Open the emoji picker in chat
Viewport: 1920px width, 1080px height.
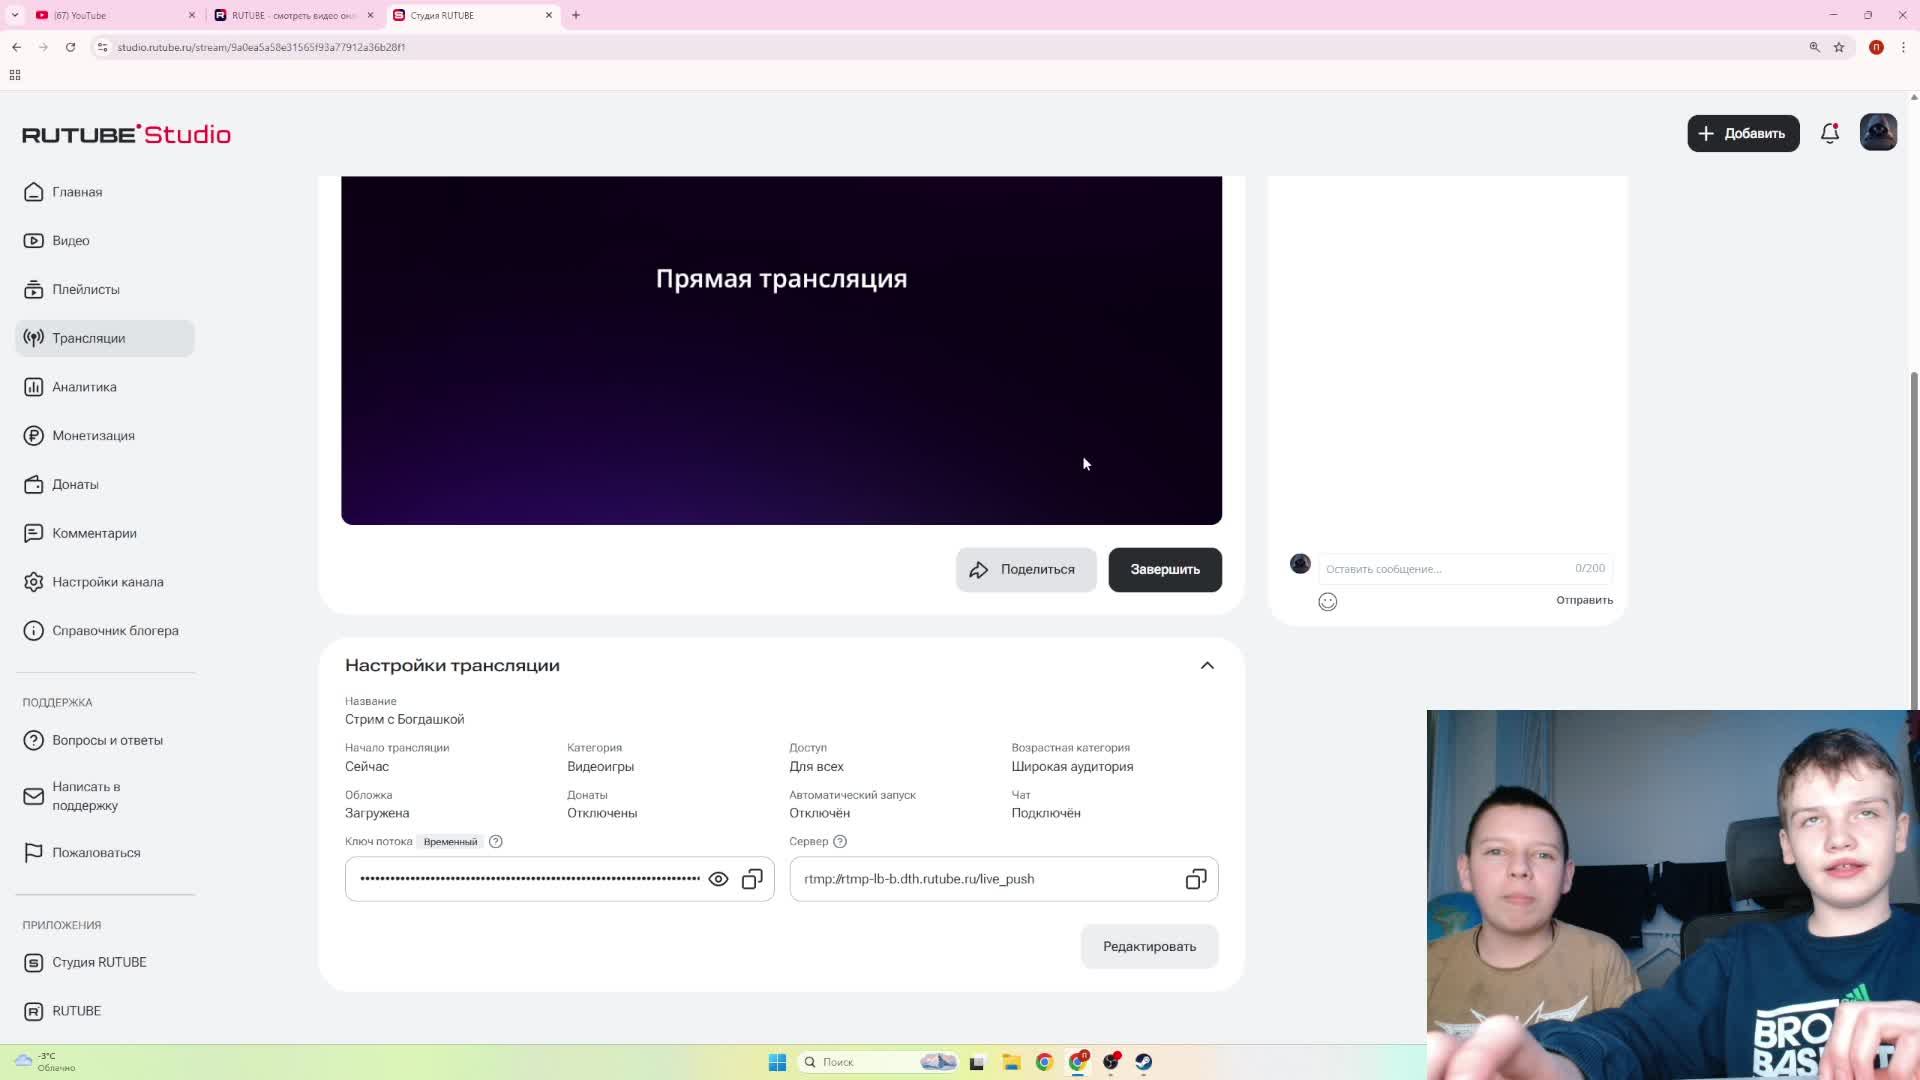point(1327,602)
